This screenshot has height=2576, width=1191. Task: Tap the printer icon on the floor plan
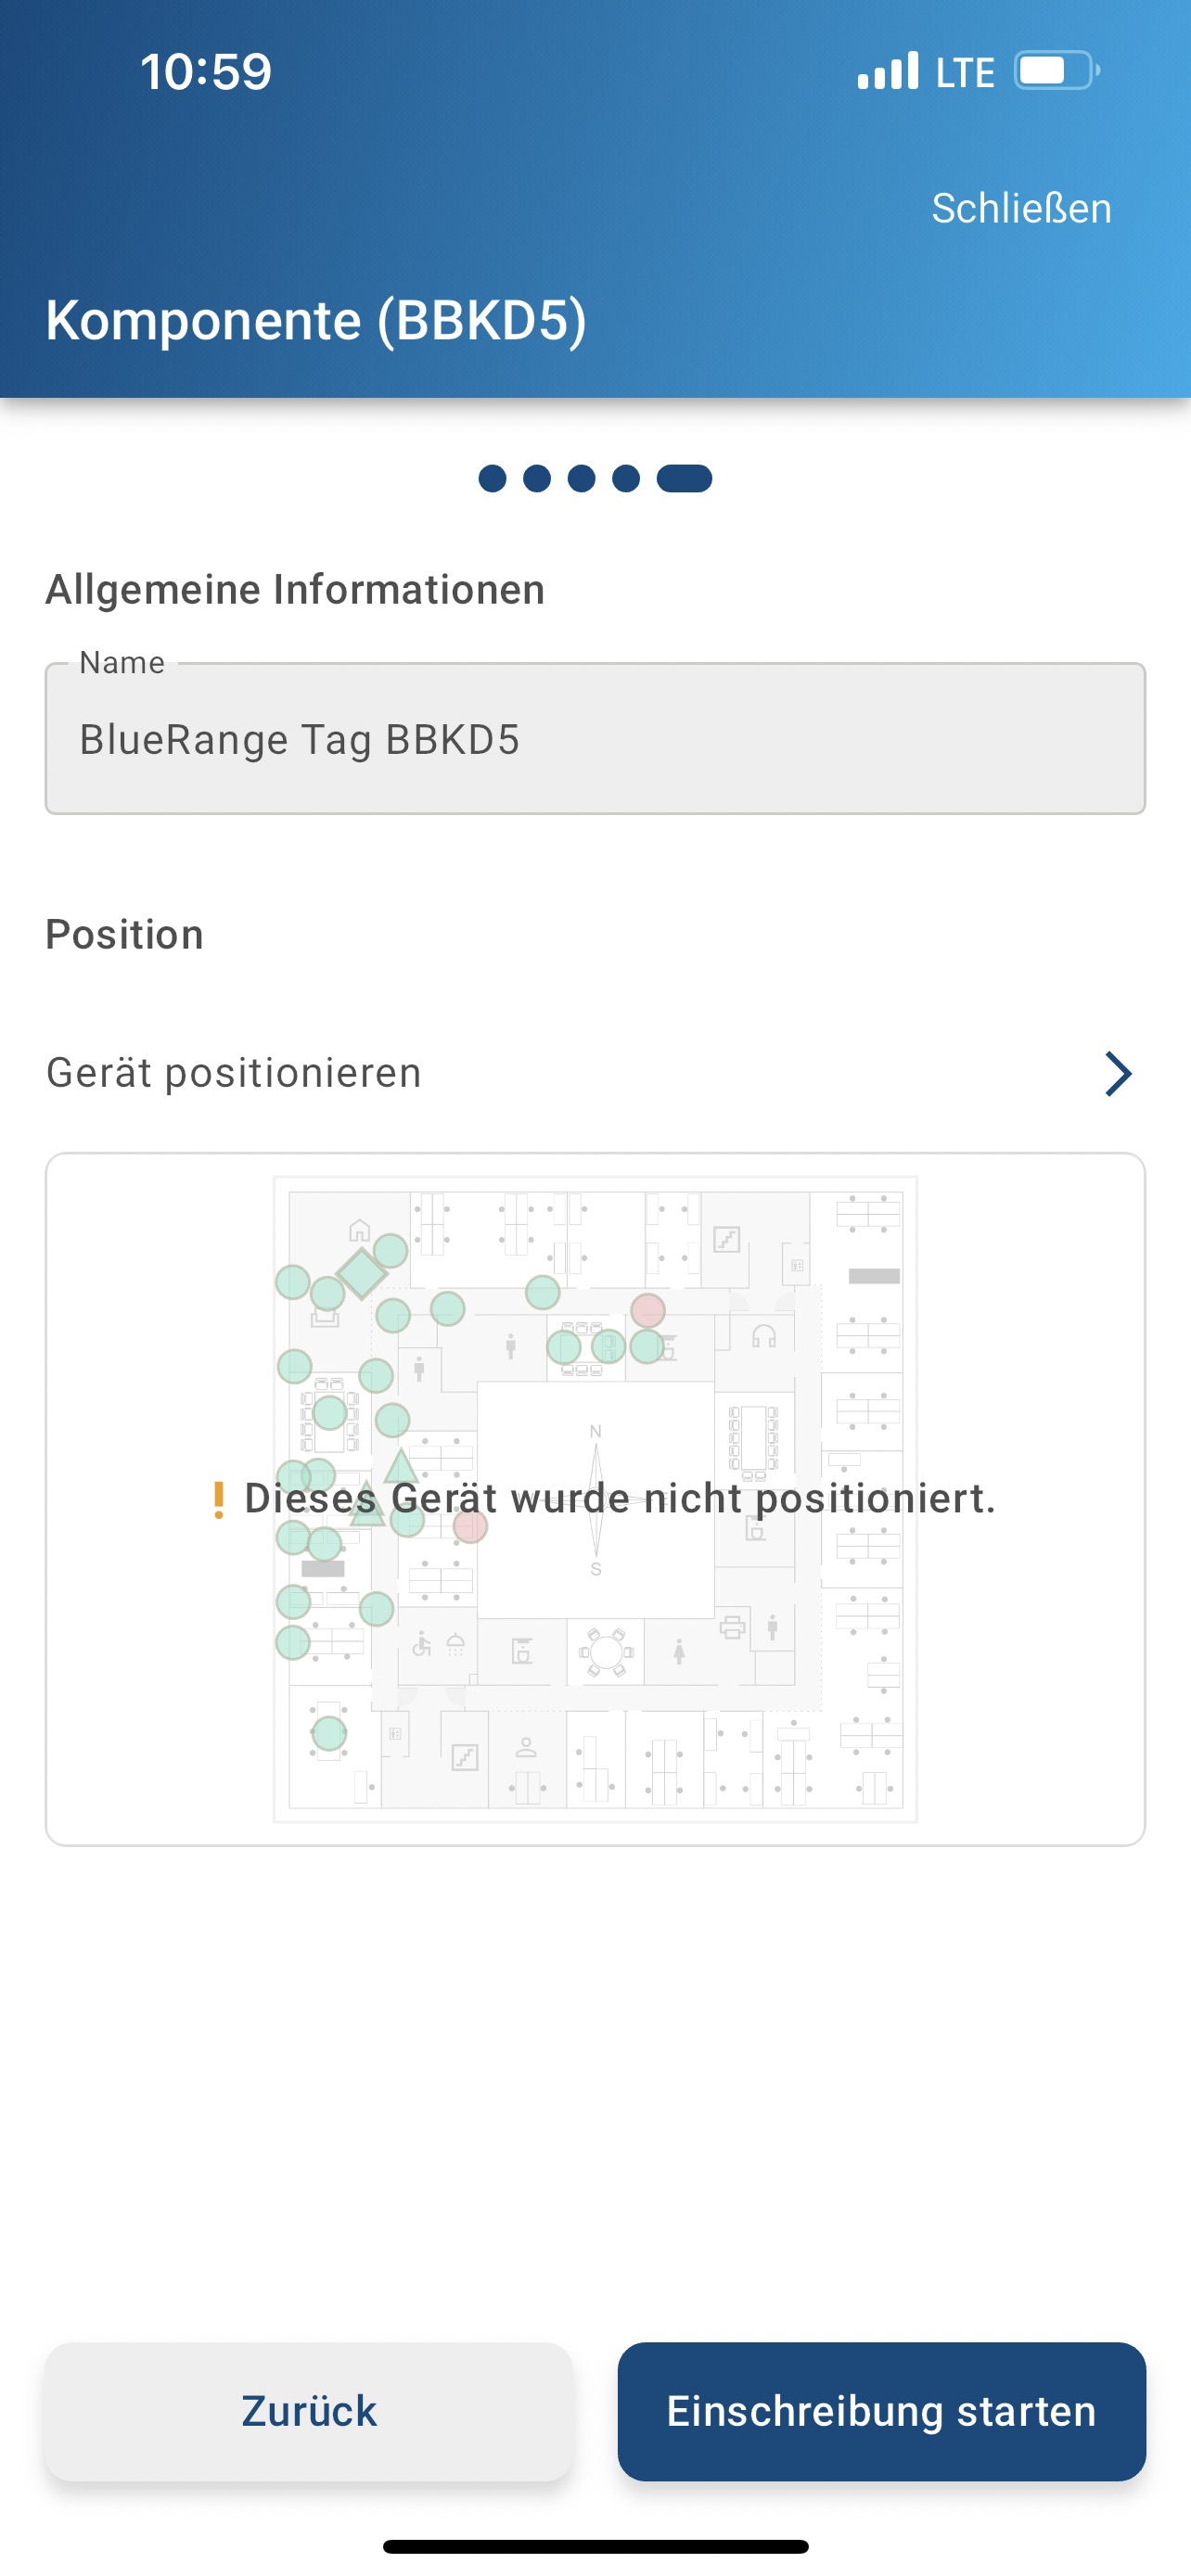tap(732, 1627)
